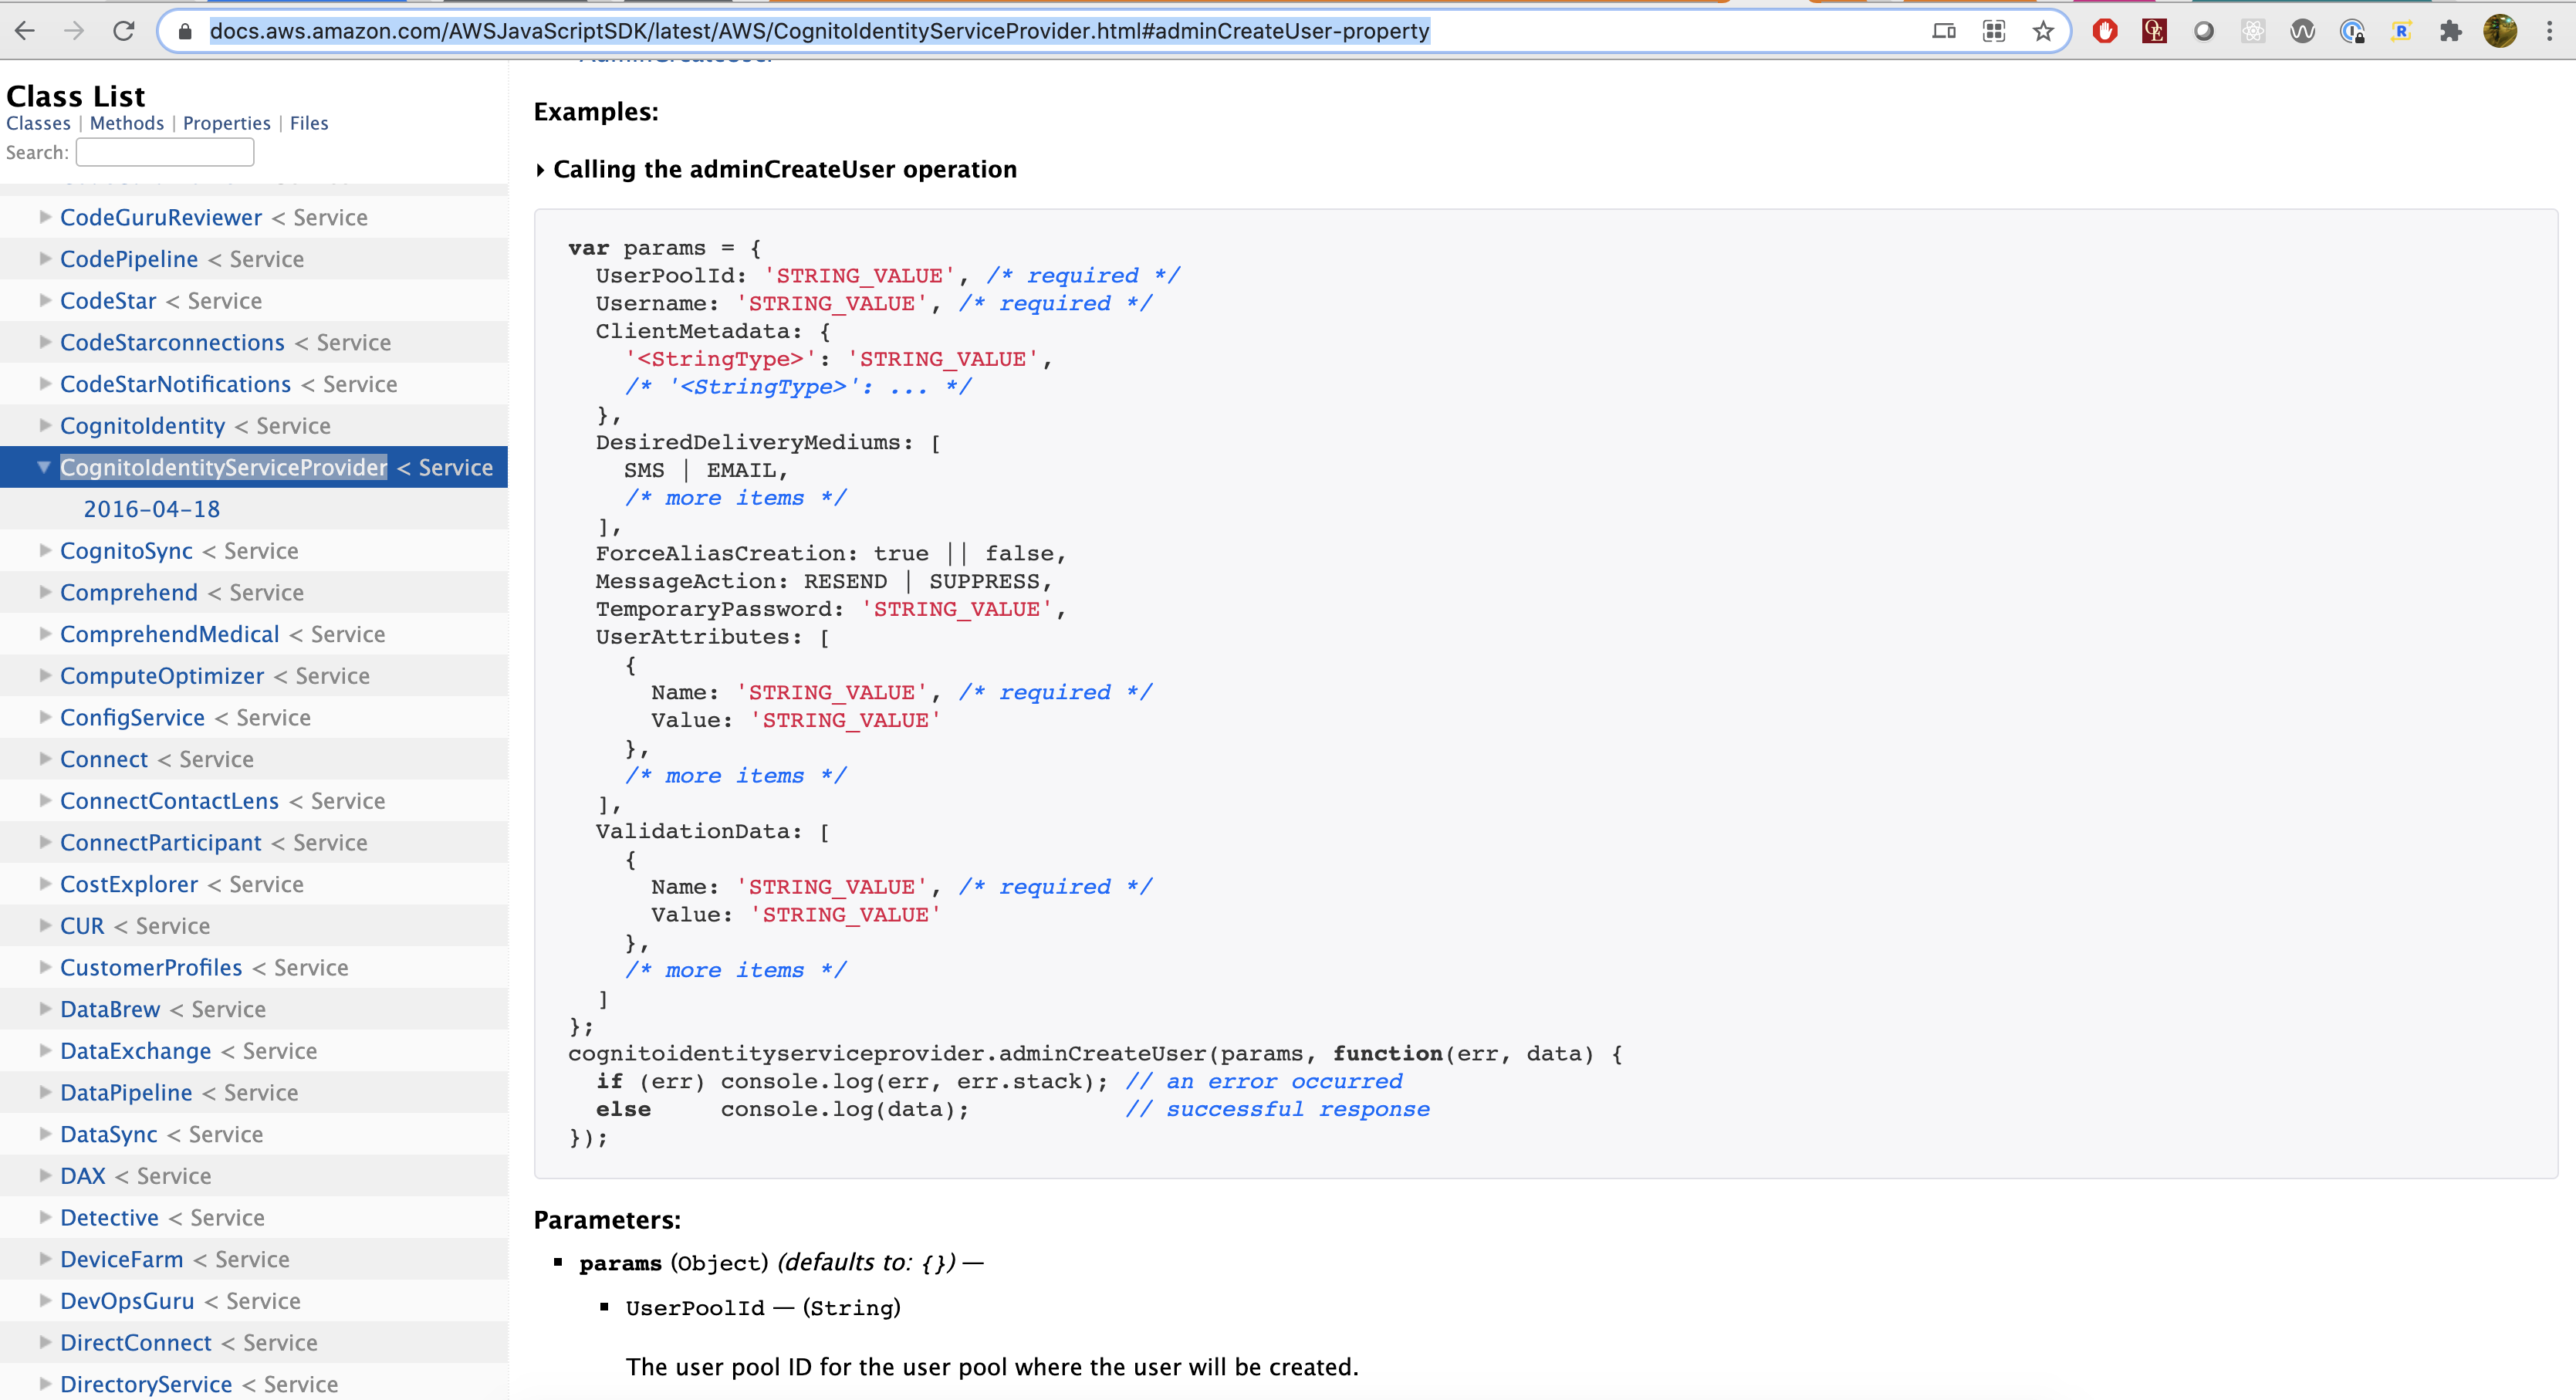Select the 2016-04-18 API version
The image size is (2576, 1400).
[150, 508]
